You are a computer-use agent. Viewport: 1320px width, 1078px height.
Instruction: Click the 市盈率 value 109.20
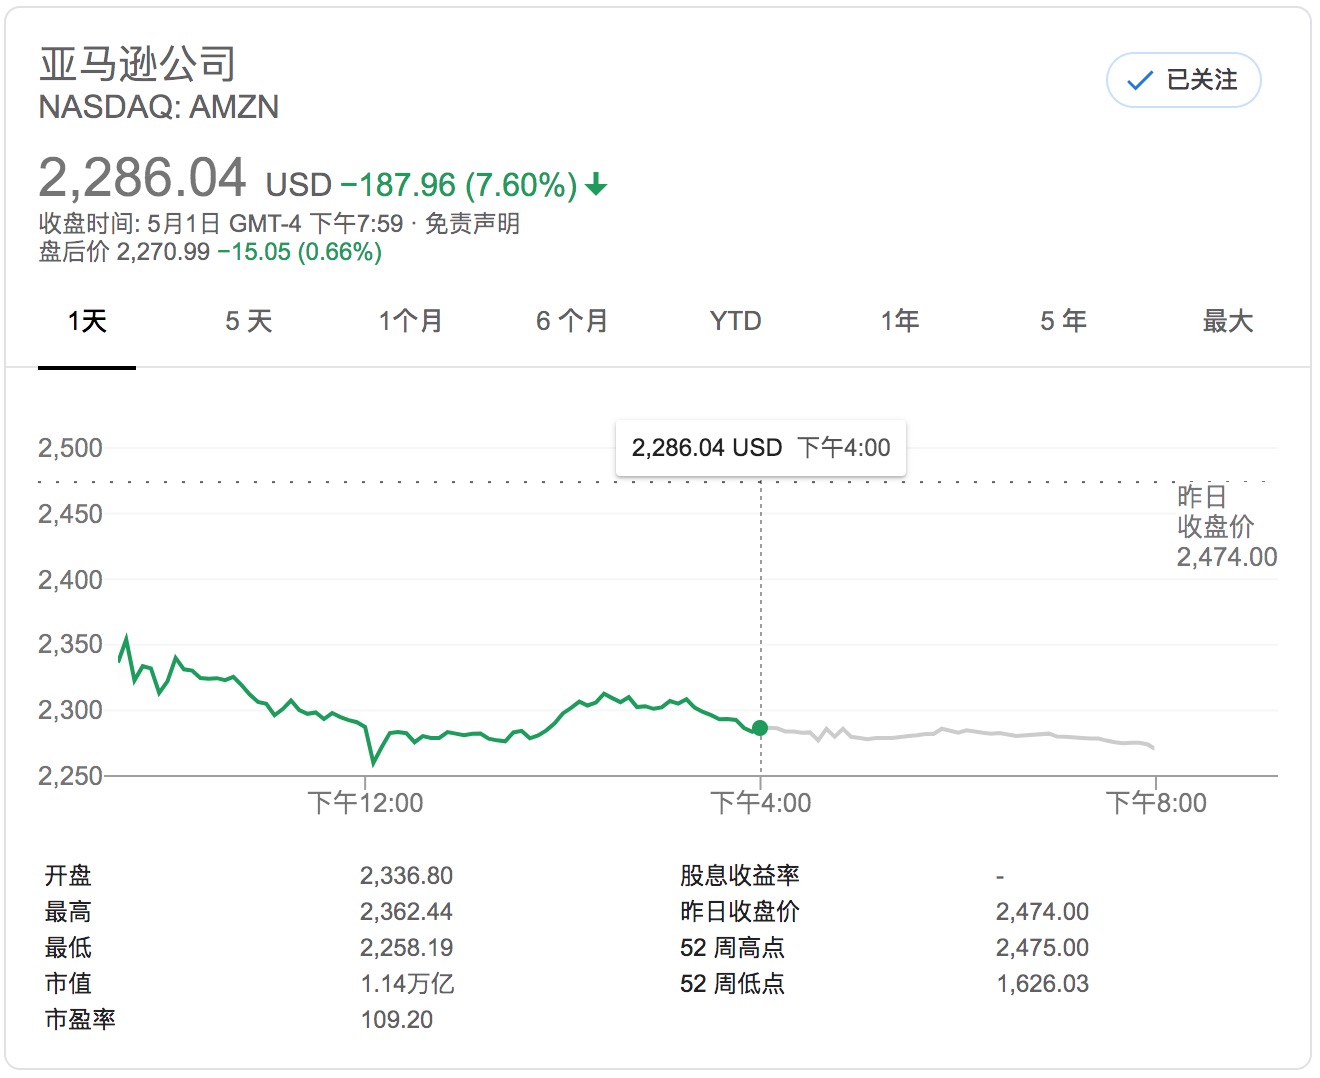tap(397, 1019)
